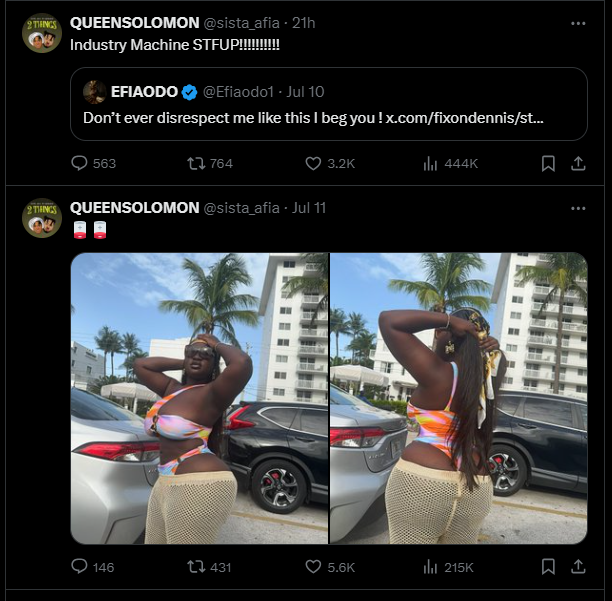Viewport: 612px width, 601px height.
Task: View analytics showing 444K views
Action: [432, 163]
